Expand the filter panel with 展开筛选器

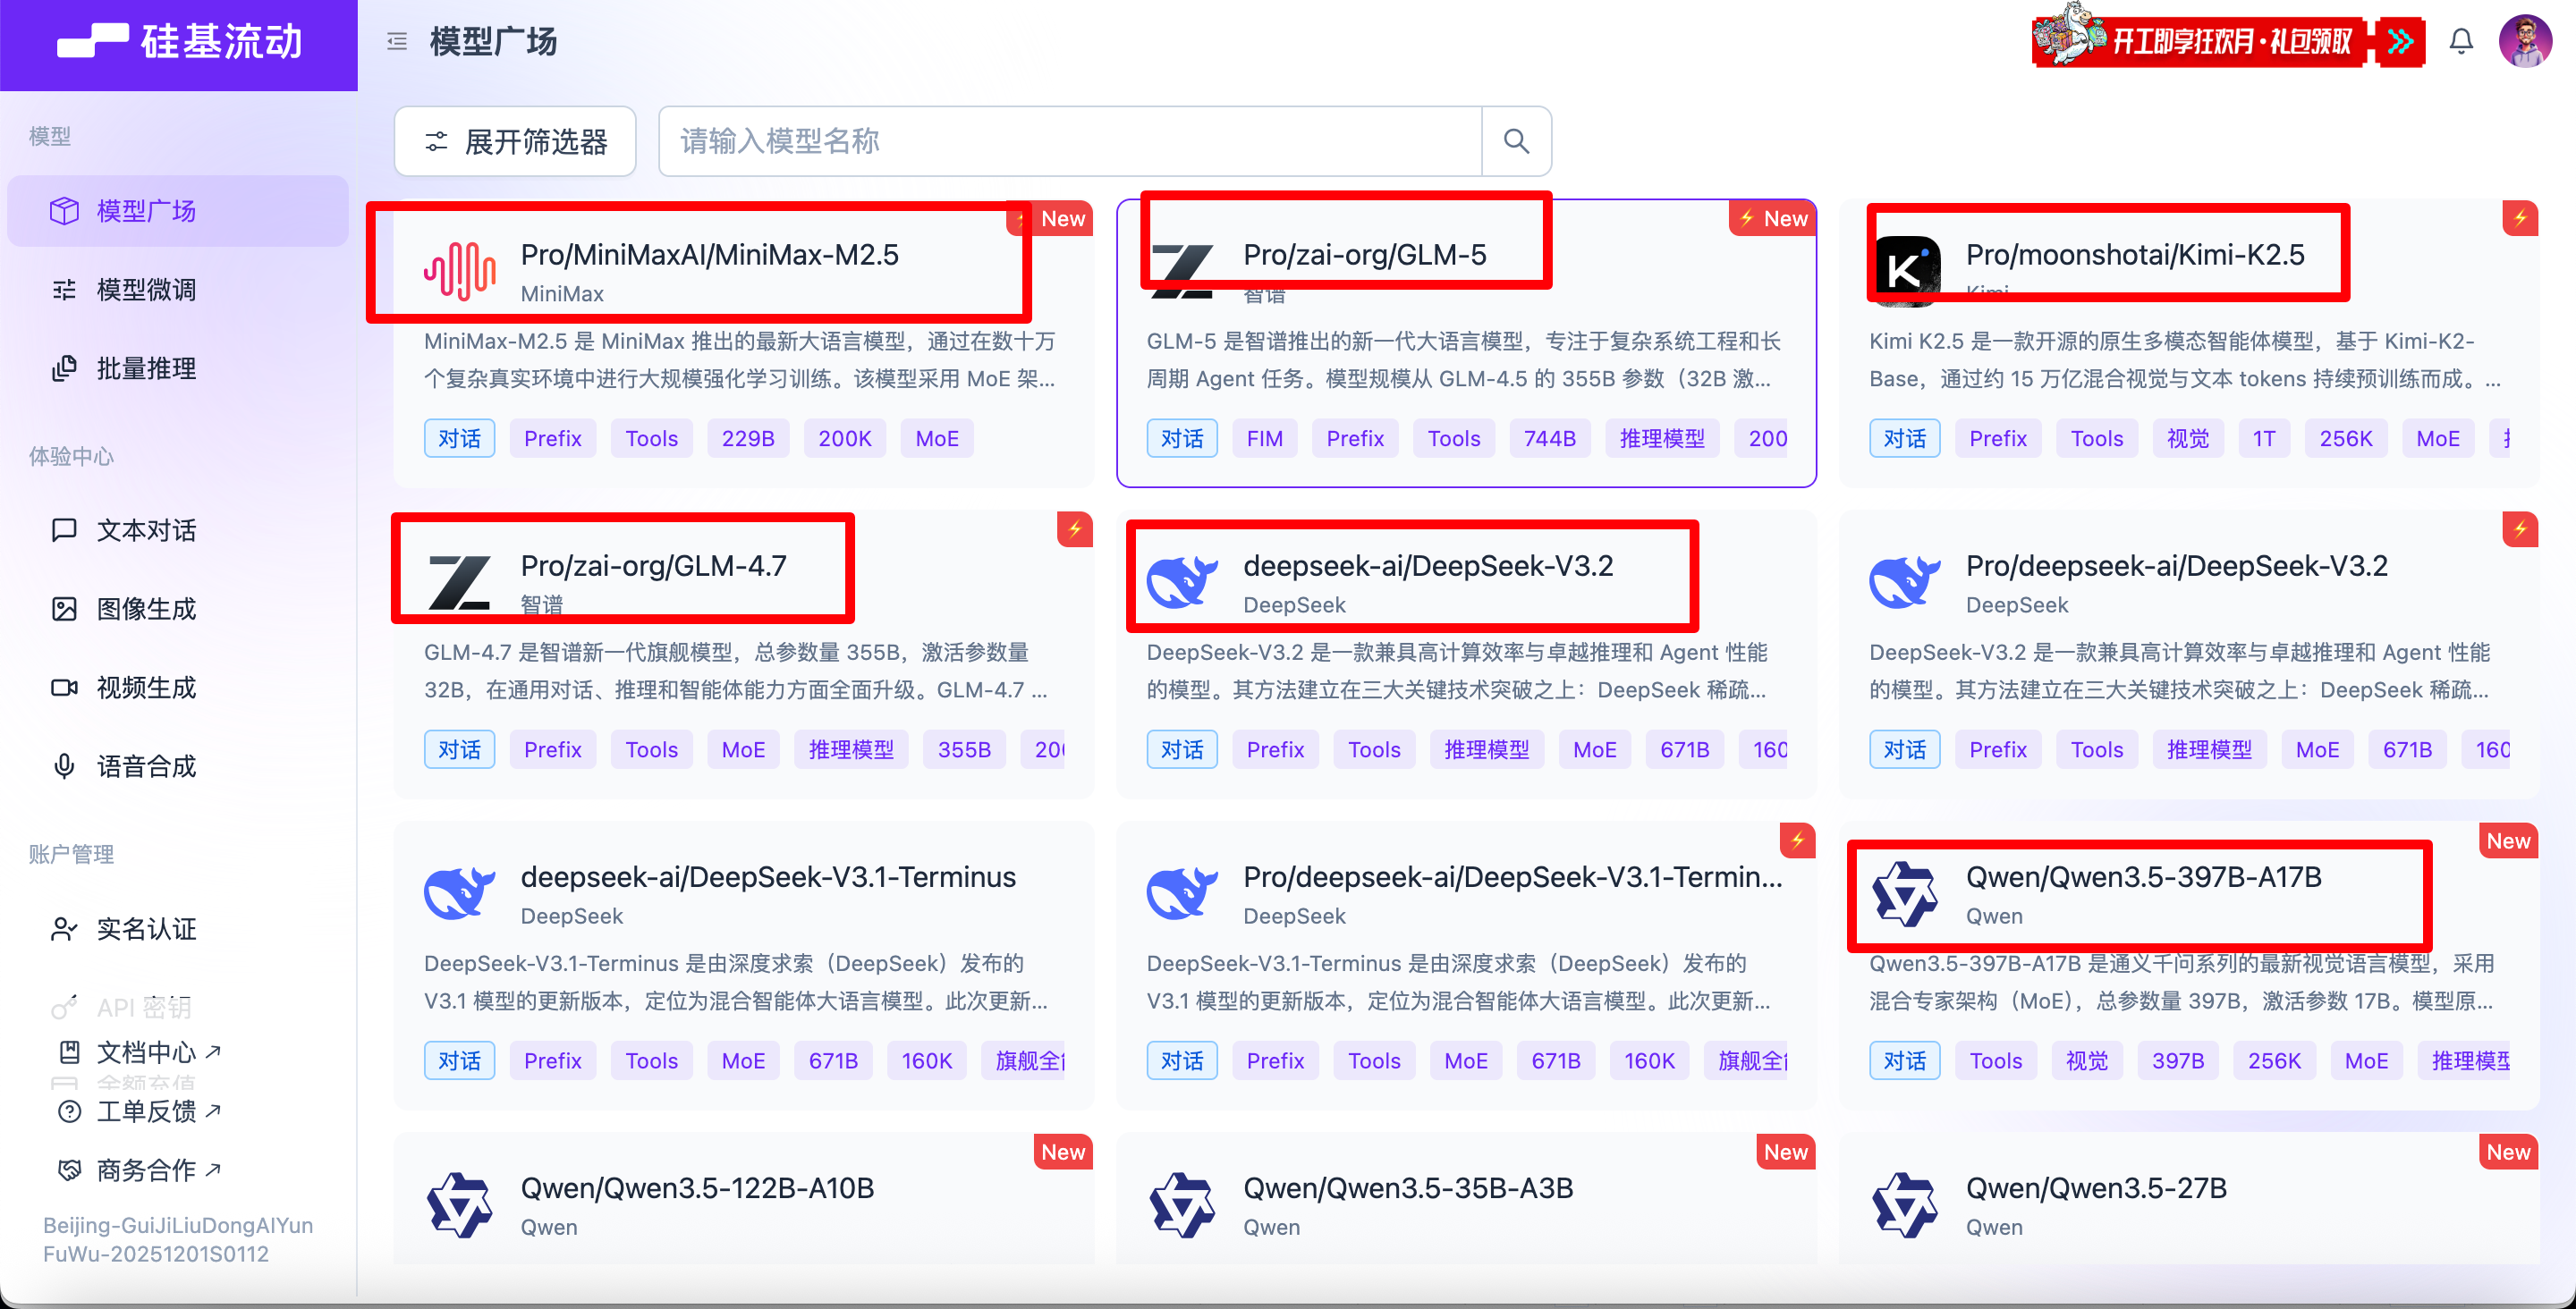pyautogui.click(x=515, y=141)
